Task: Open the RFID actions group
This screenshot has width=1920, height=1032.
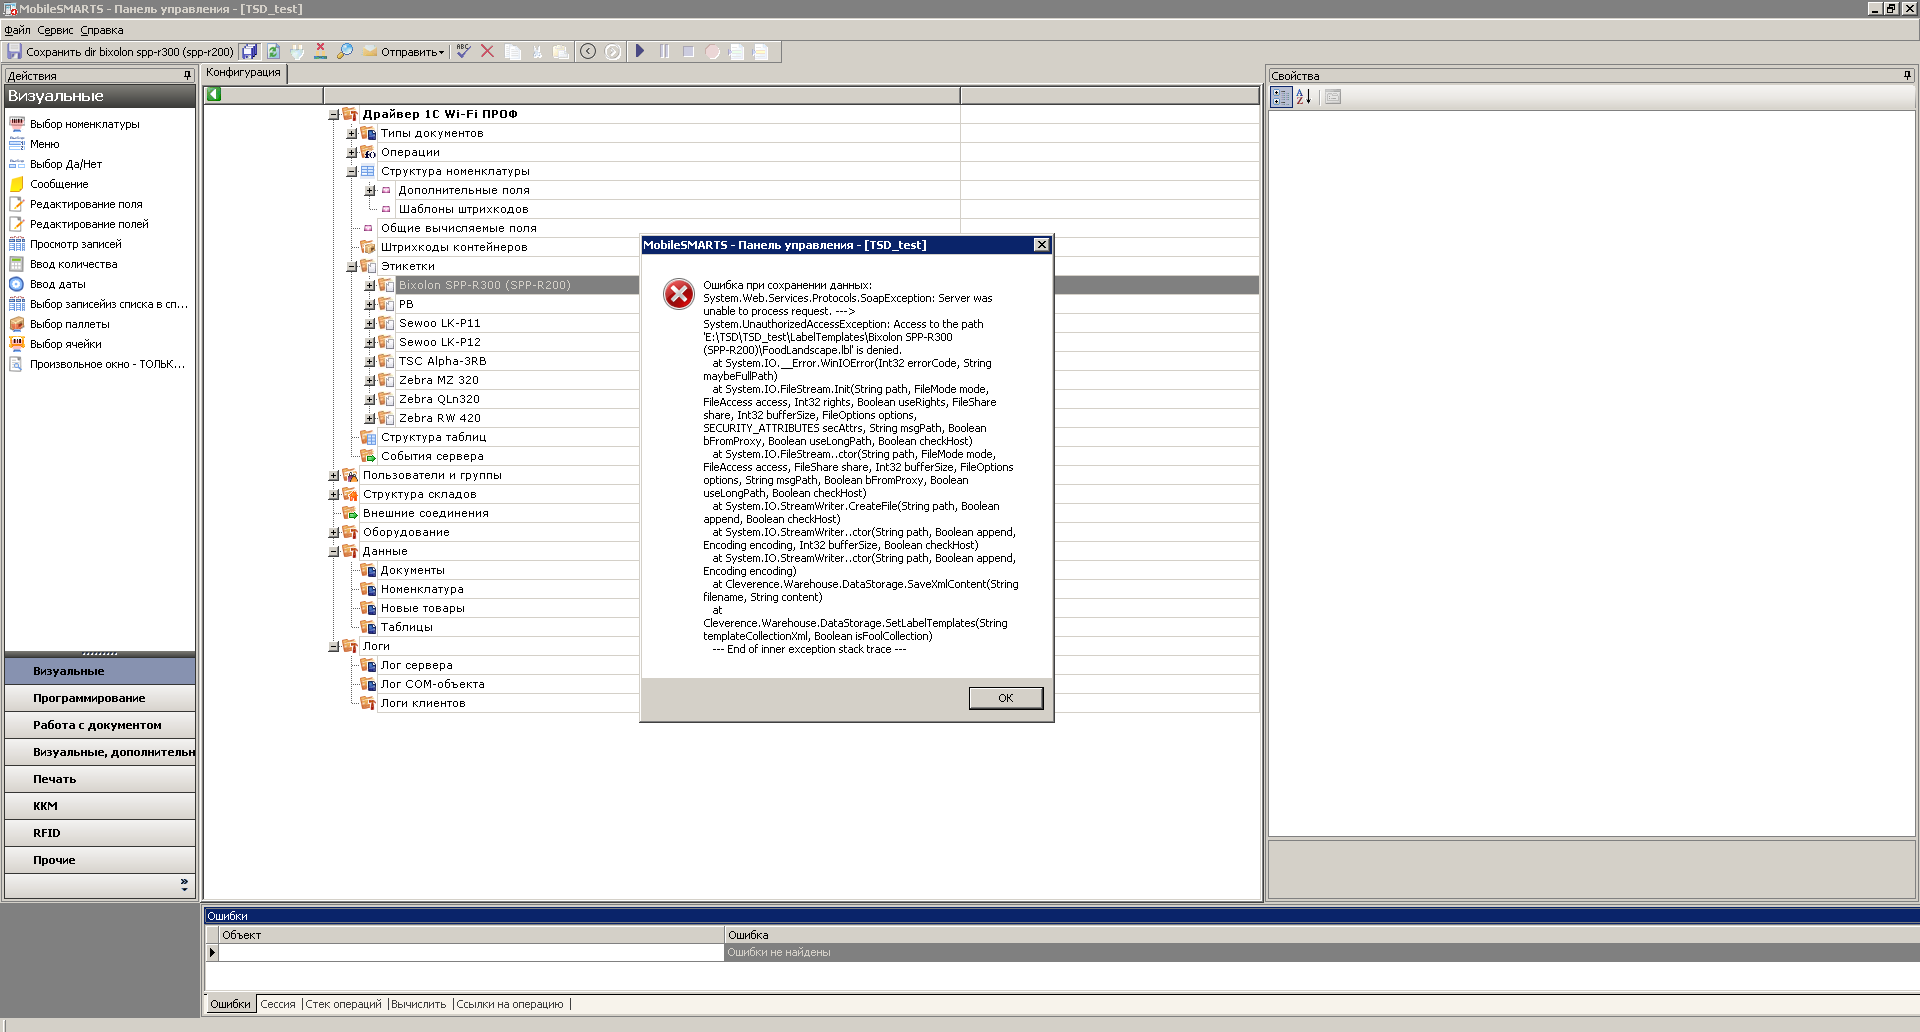Action: click(100, 833)
